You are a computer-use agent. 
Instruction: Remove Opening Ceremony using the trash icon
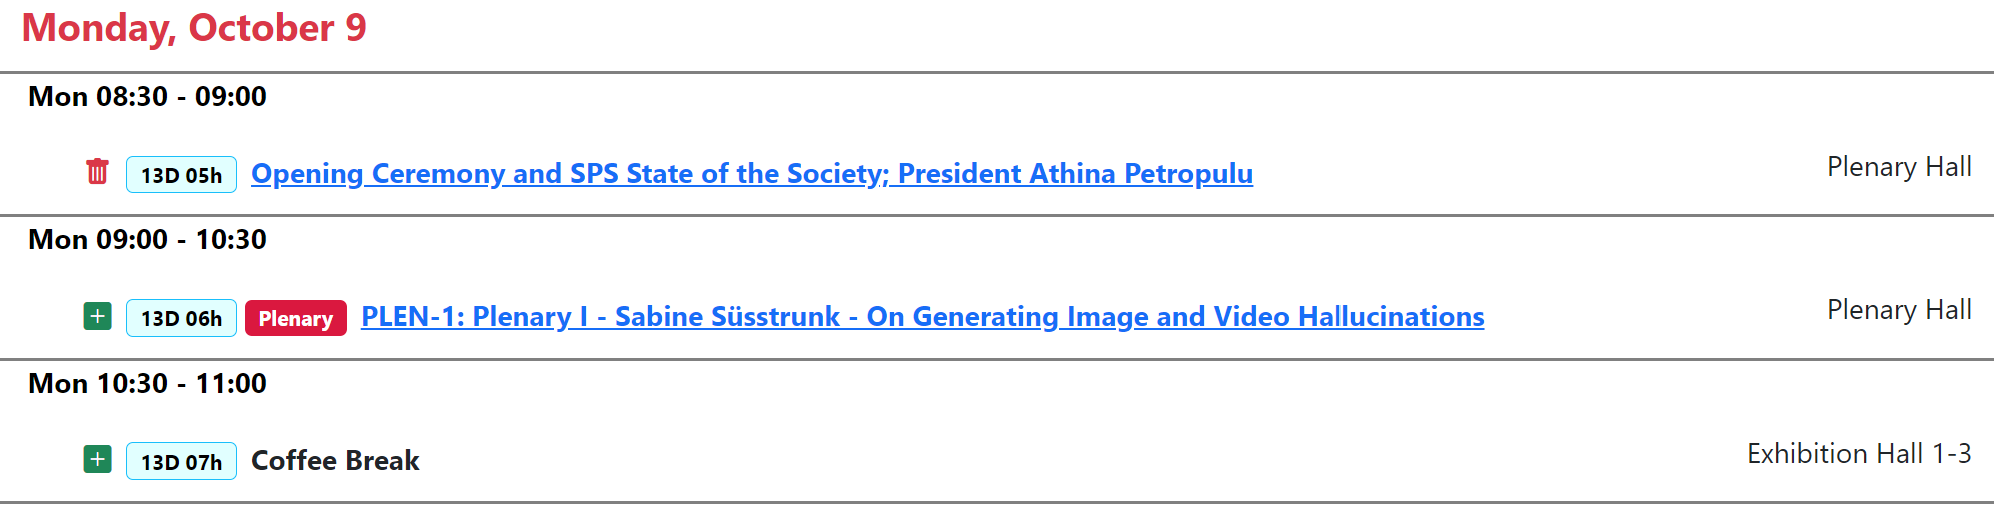pyautogui.click(x=97, y=172)
